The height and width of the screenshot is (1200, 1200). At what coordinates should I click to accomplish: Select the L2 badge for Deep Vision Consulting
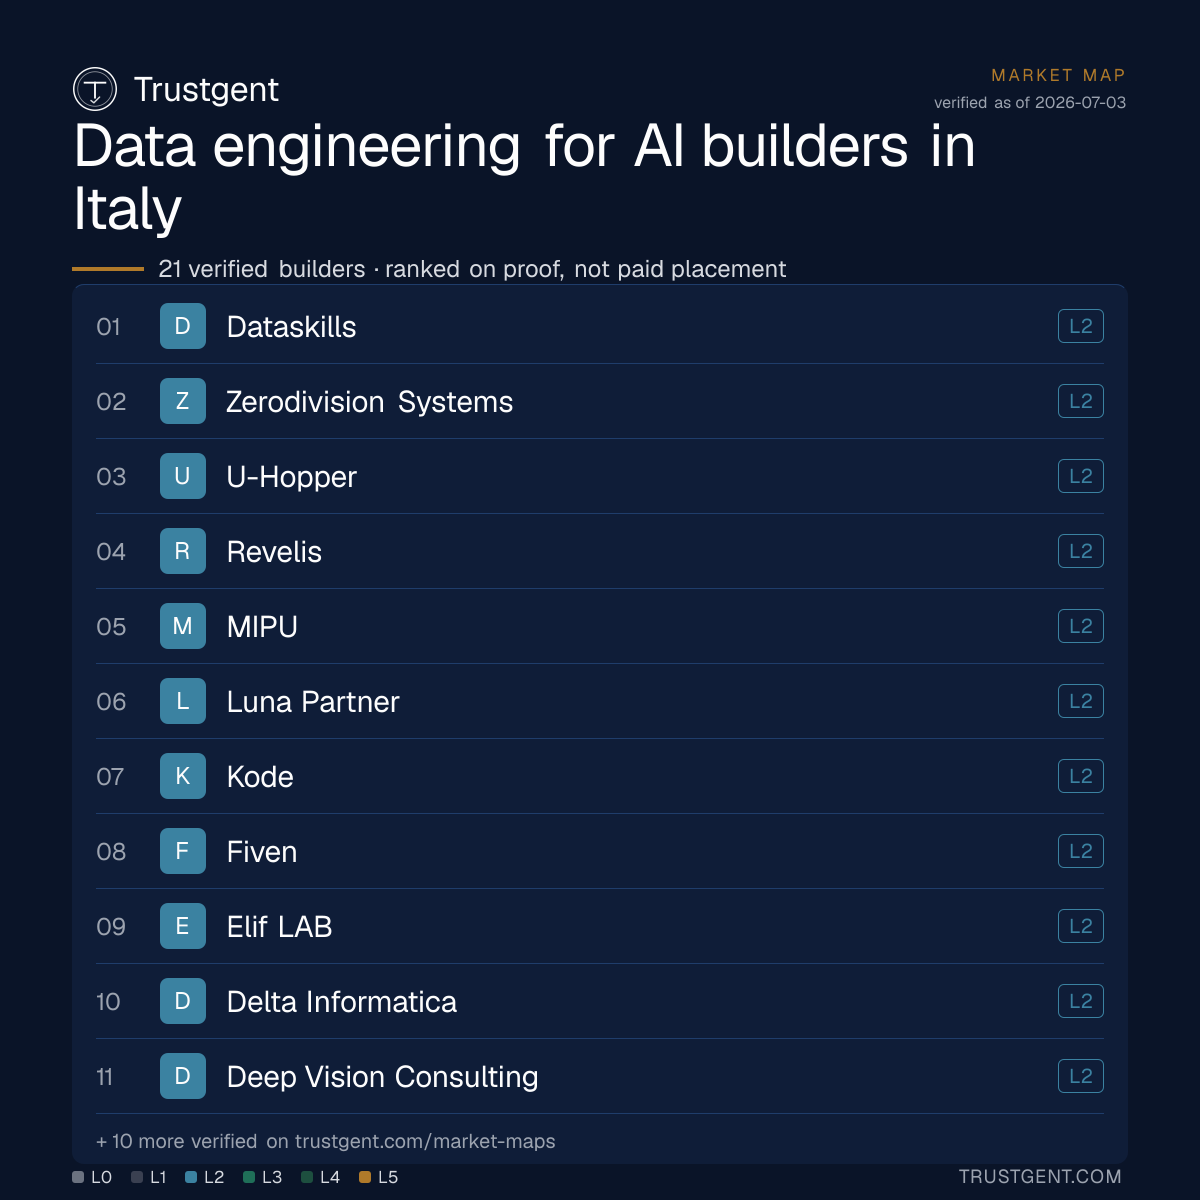[x=1081, y=1076]
